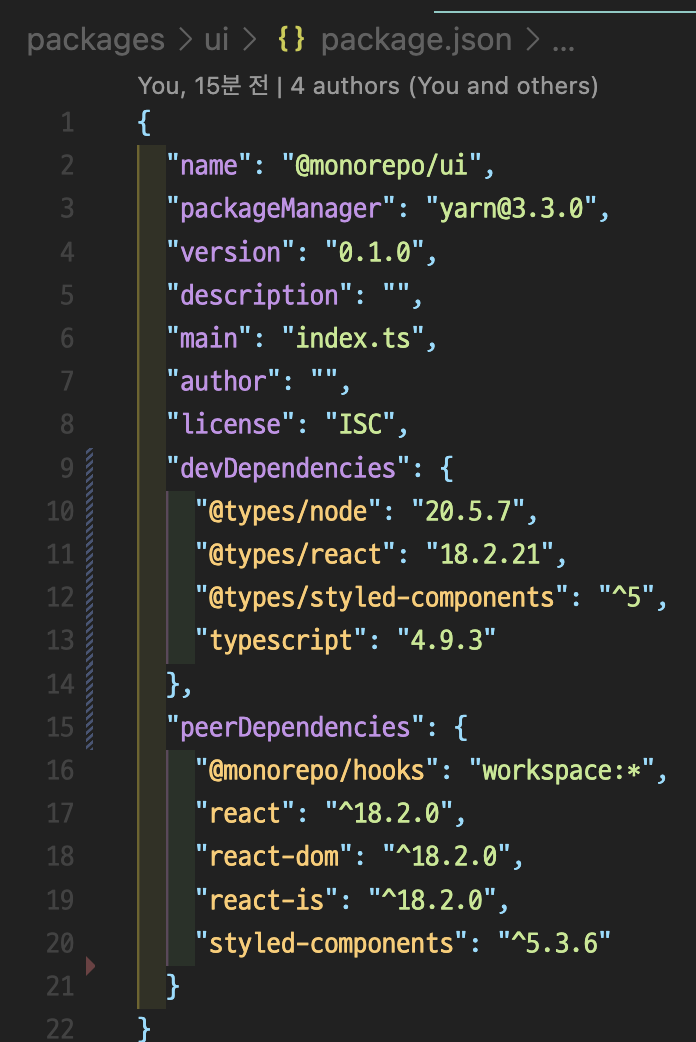Viewport: 696px width, 1042px height.
Task: Click the JSON braces file icon
Action: click(291, 39)
